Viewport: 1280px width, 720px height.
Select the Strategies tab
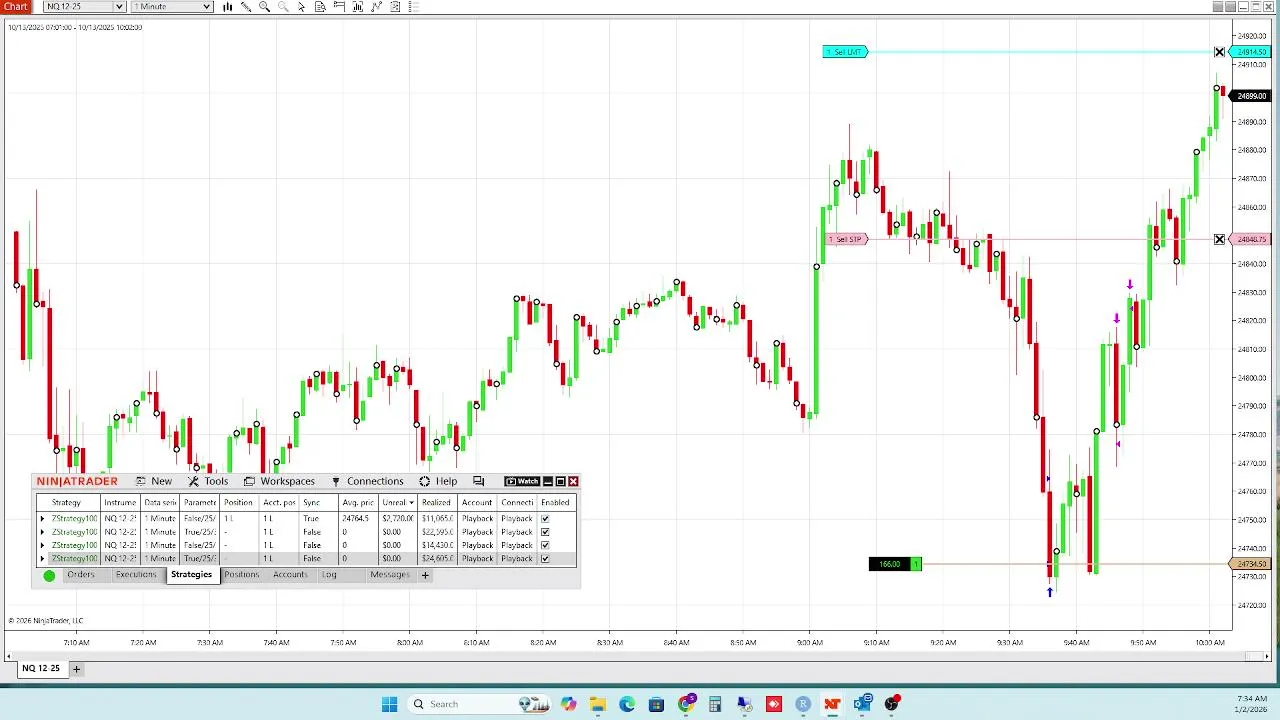pyautogui.click(x=191, y=575)
